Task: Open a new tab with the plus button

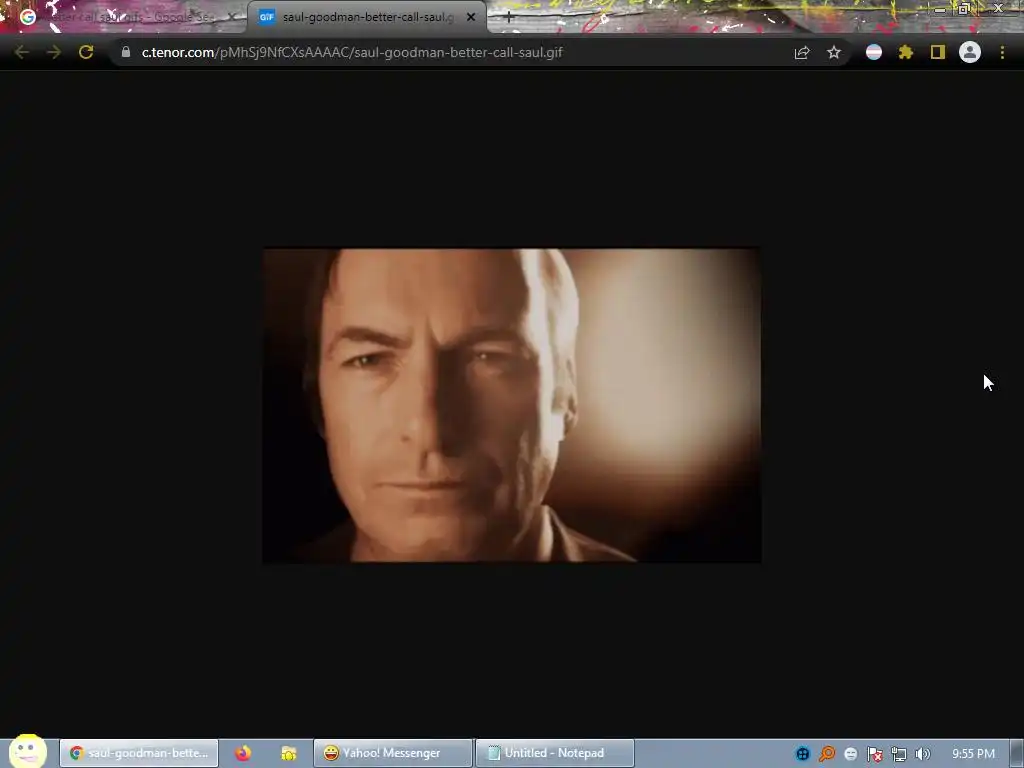Action: tap(509, 18)
